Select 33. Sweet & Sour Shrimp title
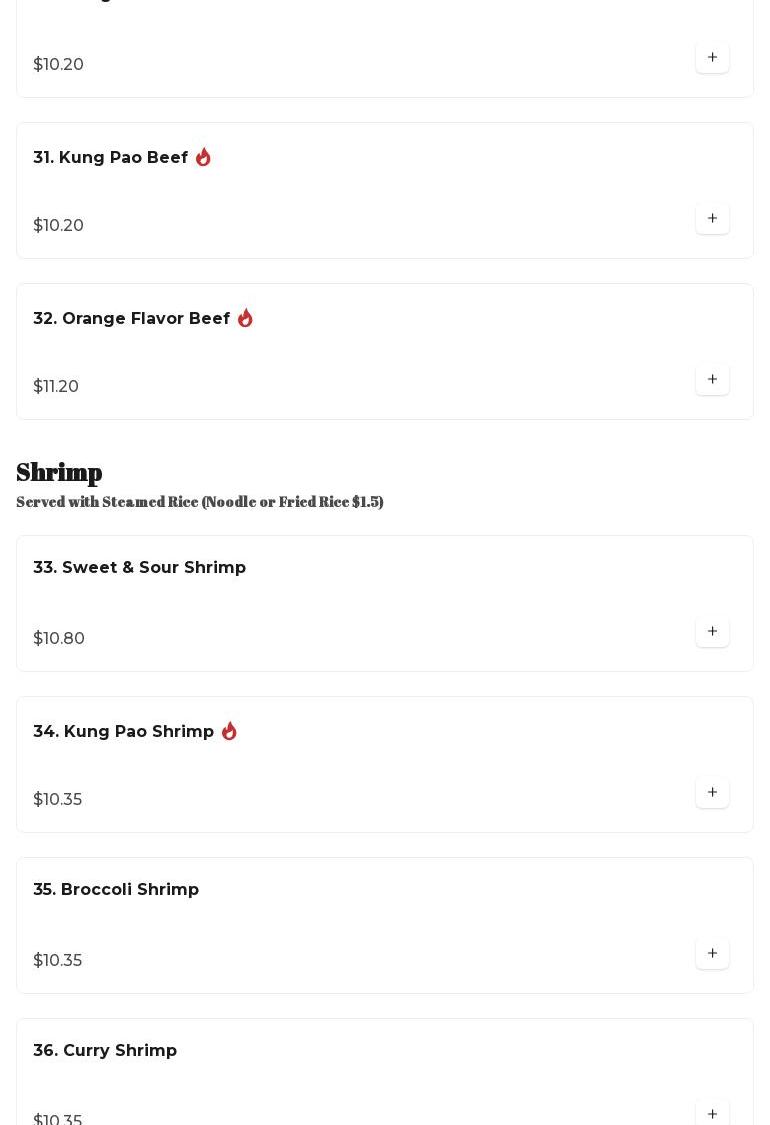Viewport: 770px width, 1125px height. [x=139, y=568]
